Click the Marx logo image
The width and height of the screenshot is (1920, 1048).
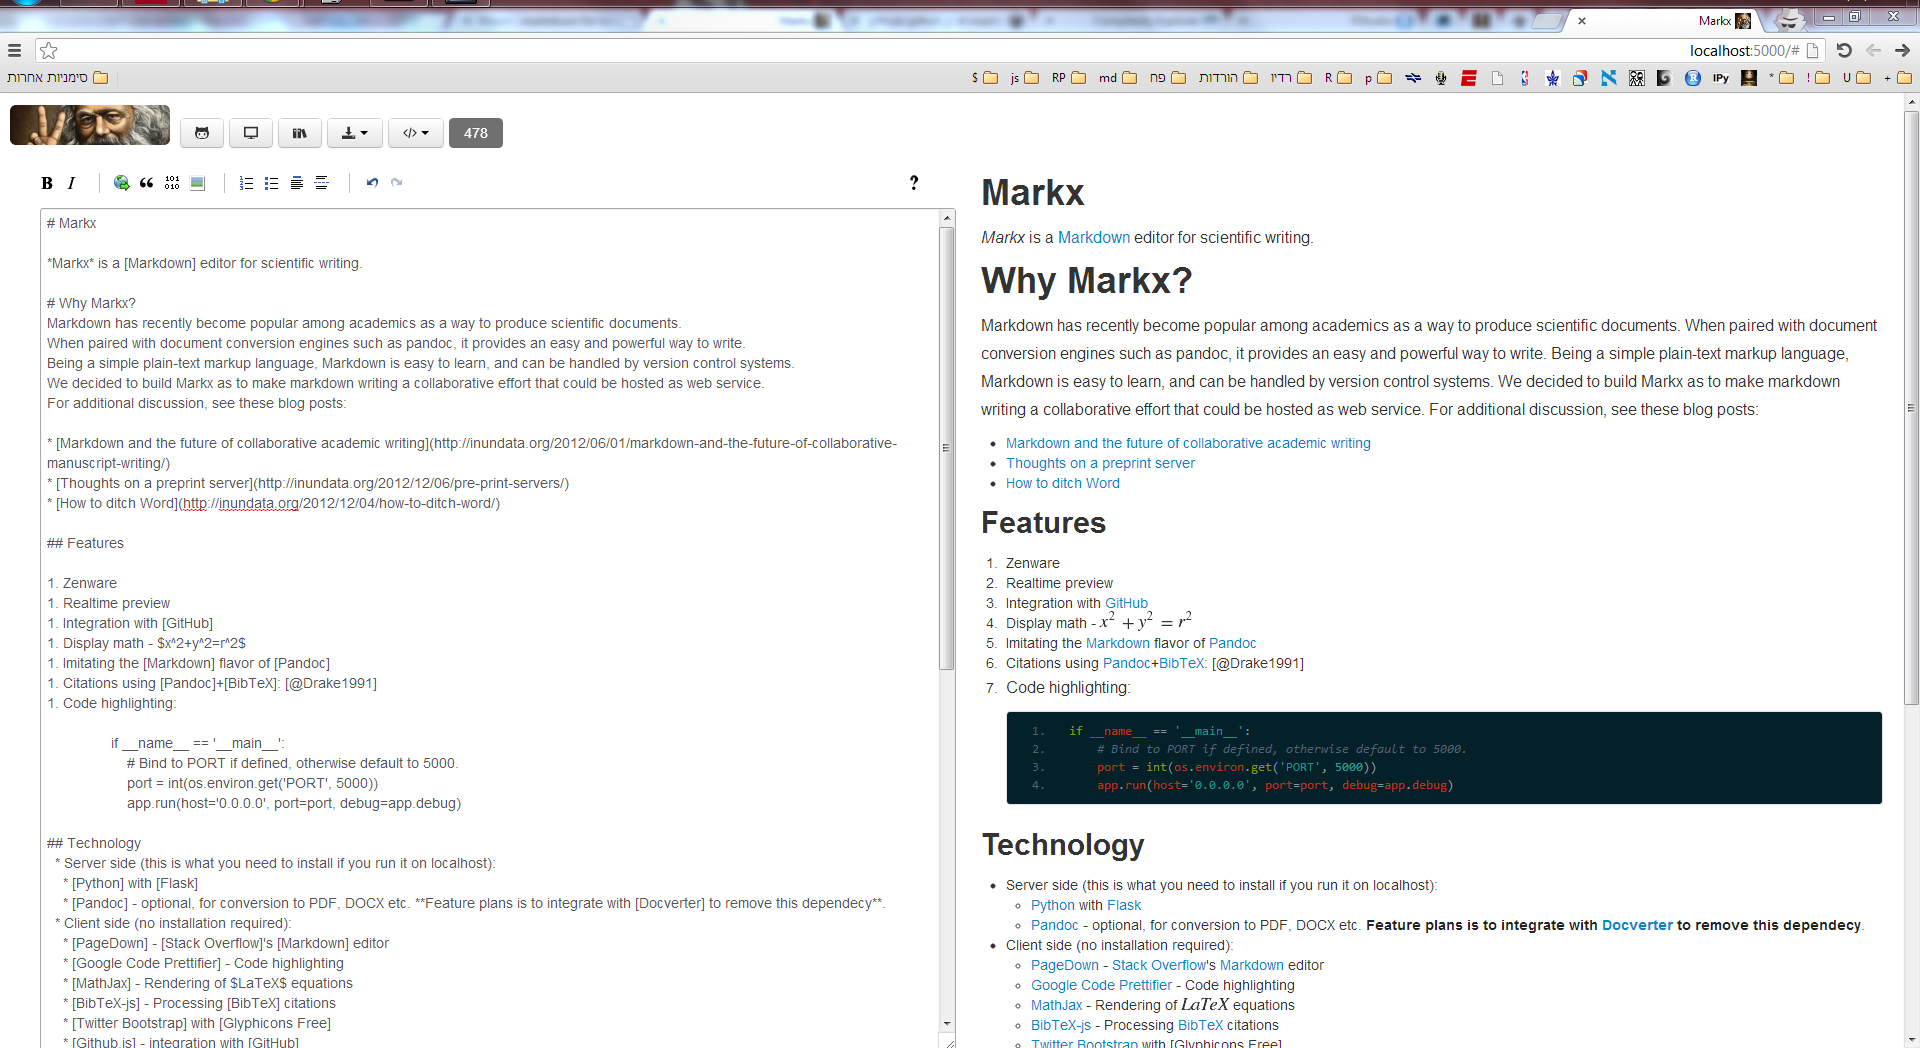[90, 125]
